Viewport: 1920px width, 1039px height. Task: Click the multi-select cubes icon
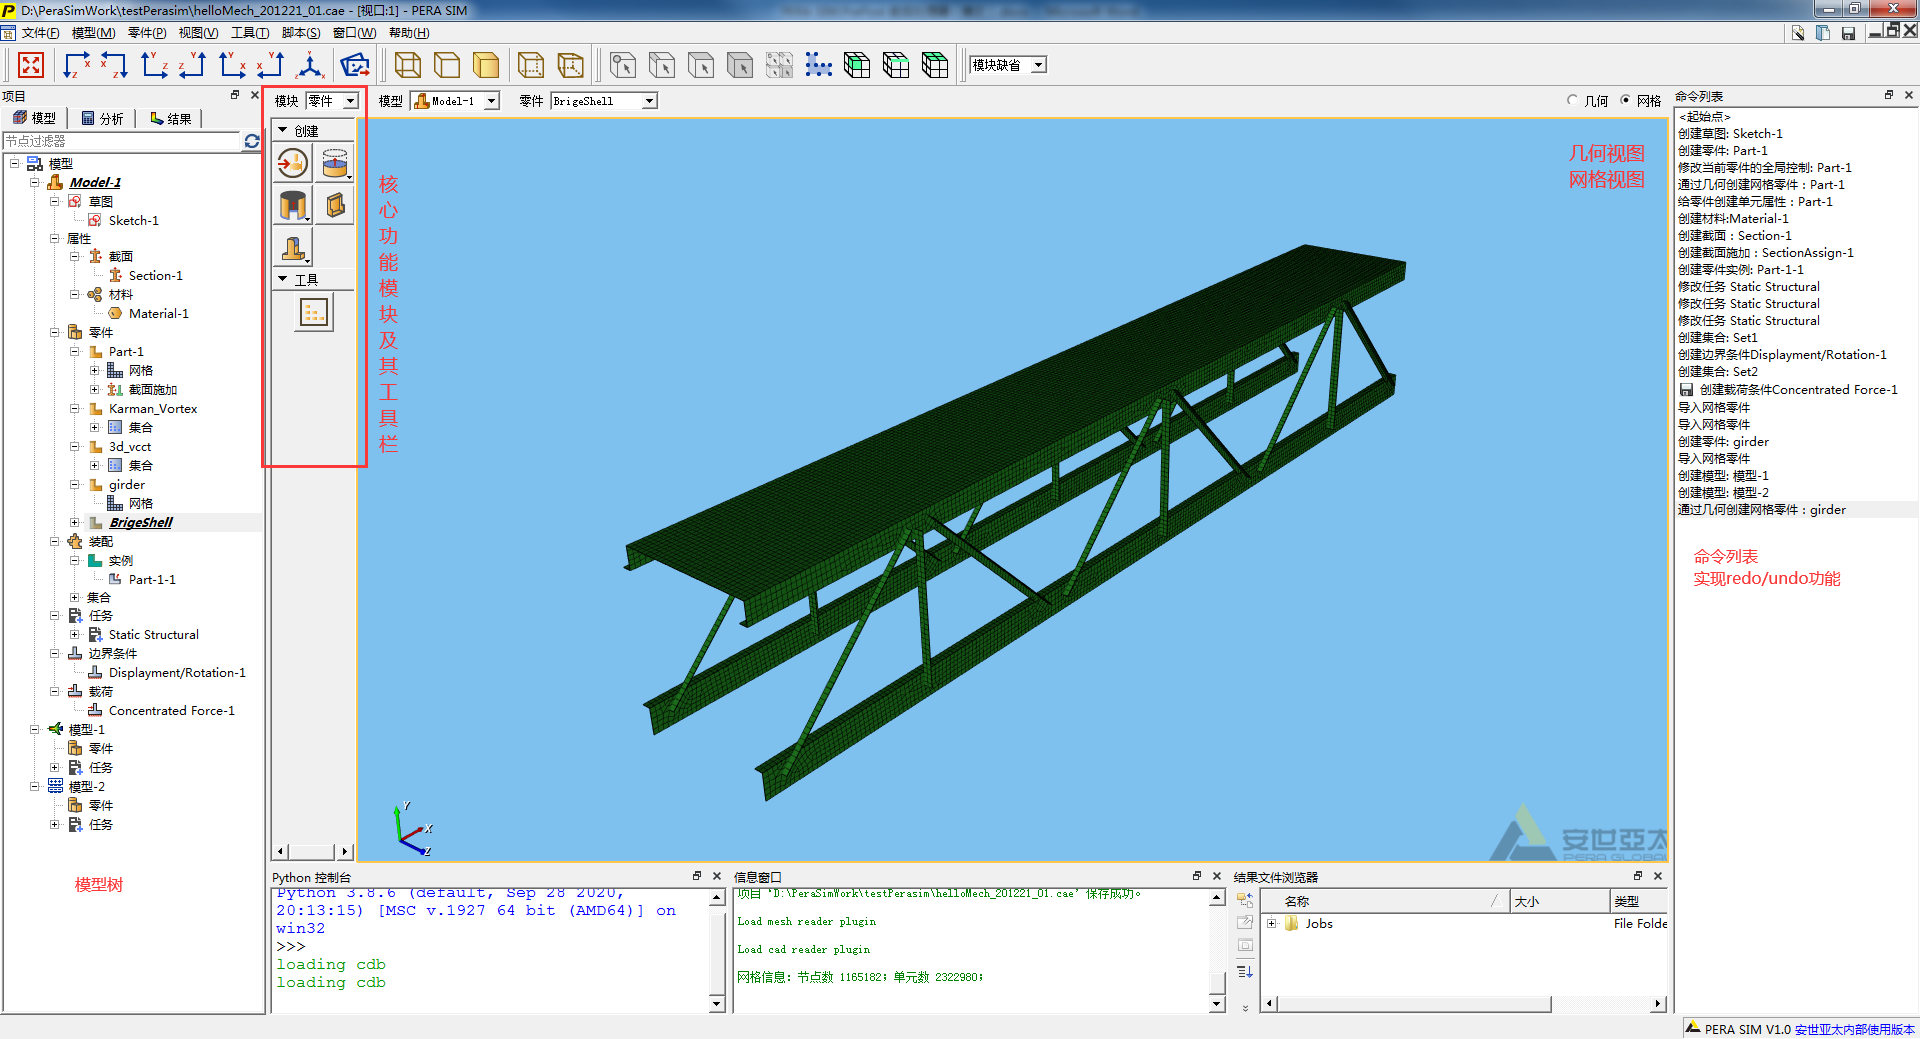click(779, 66)
